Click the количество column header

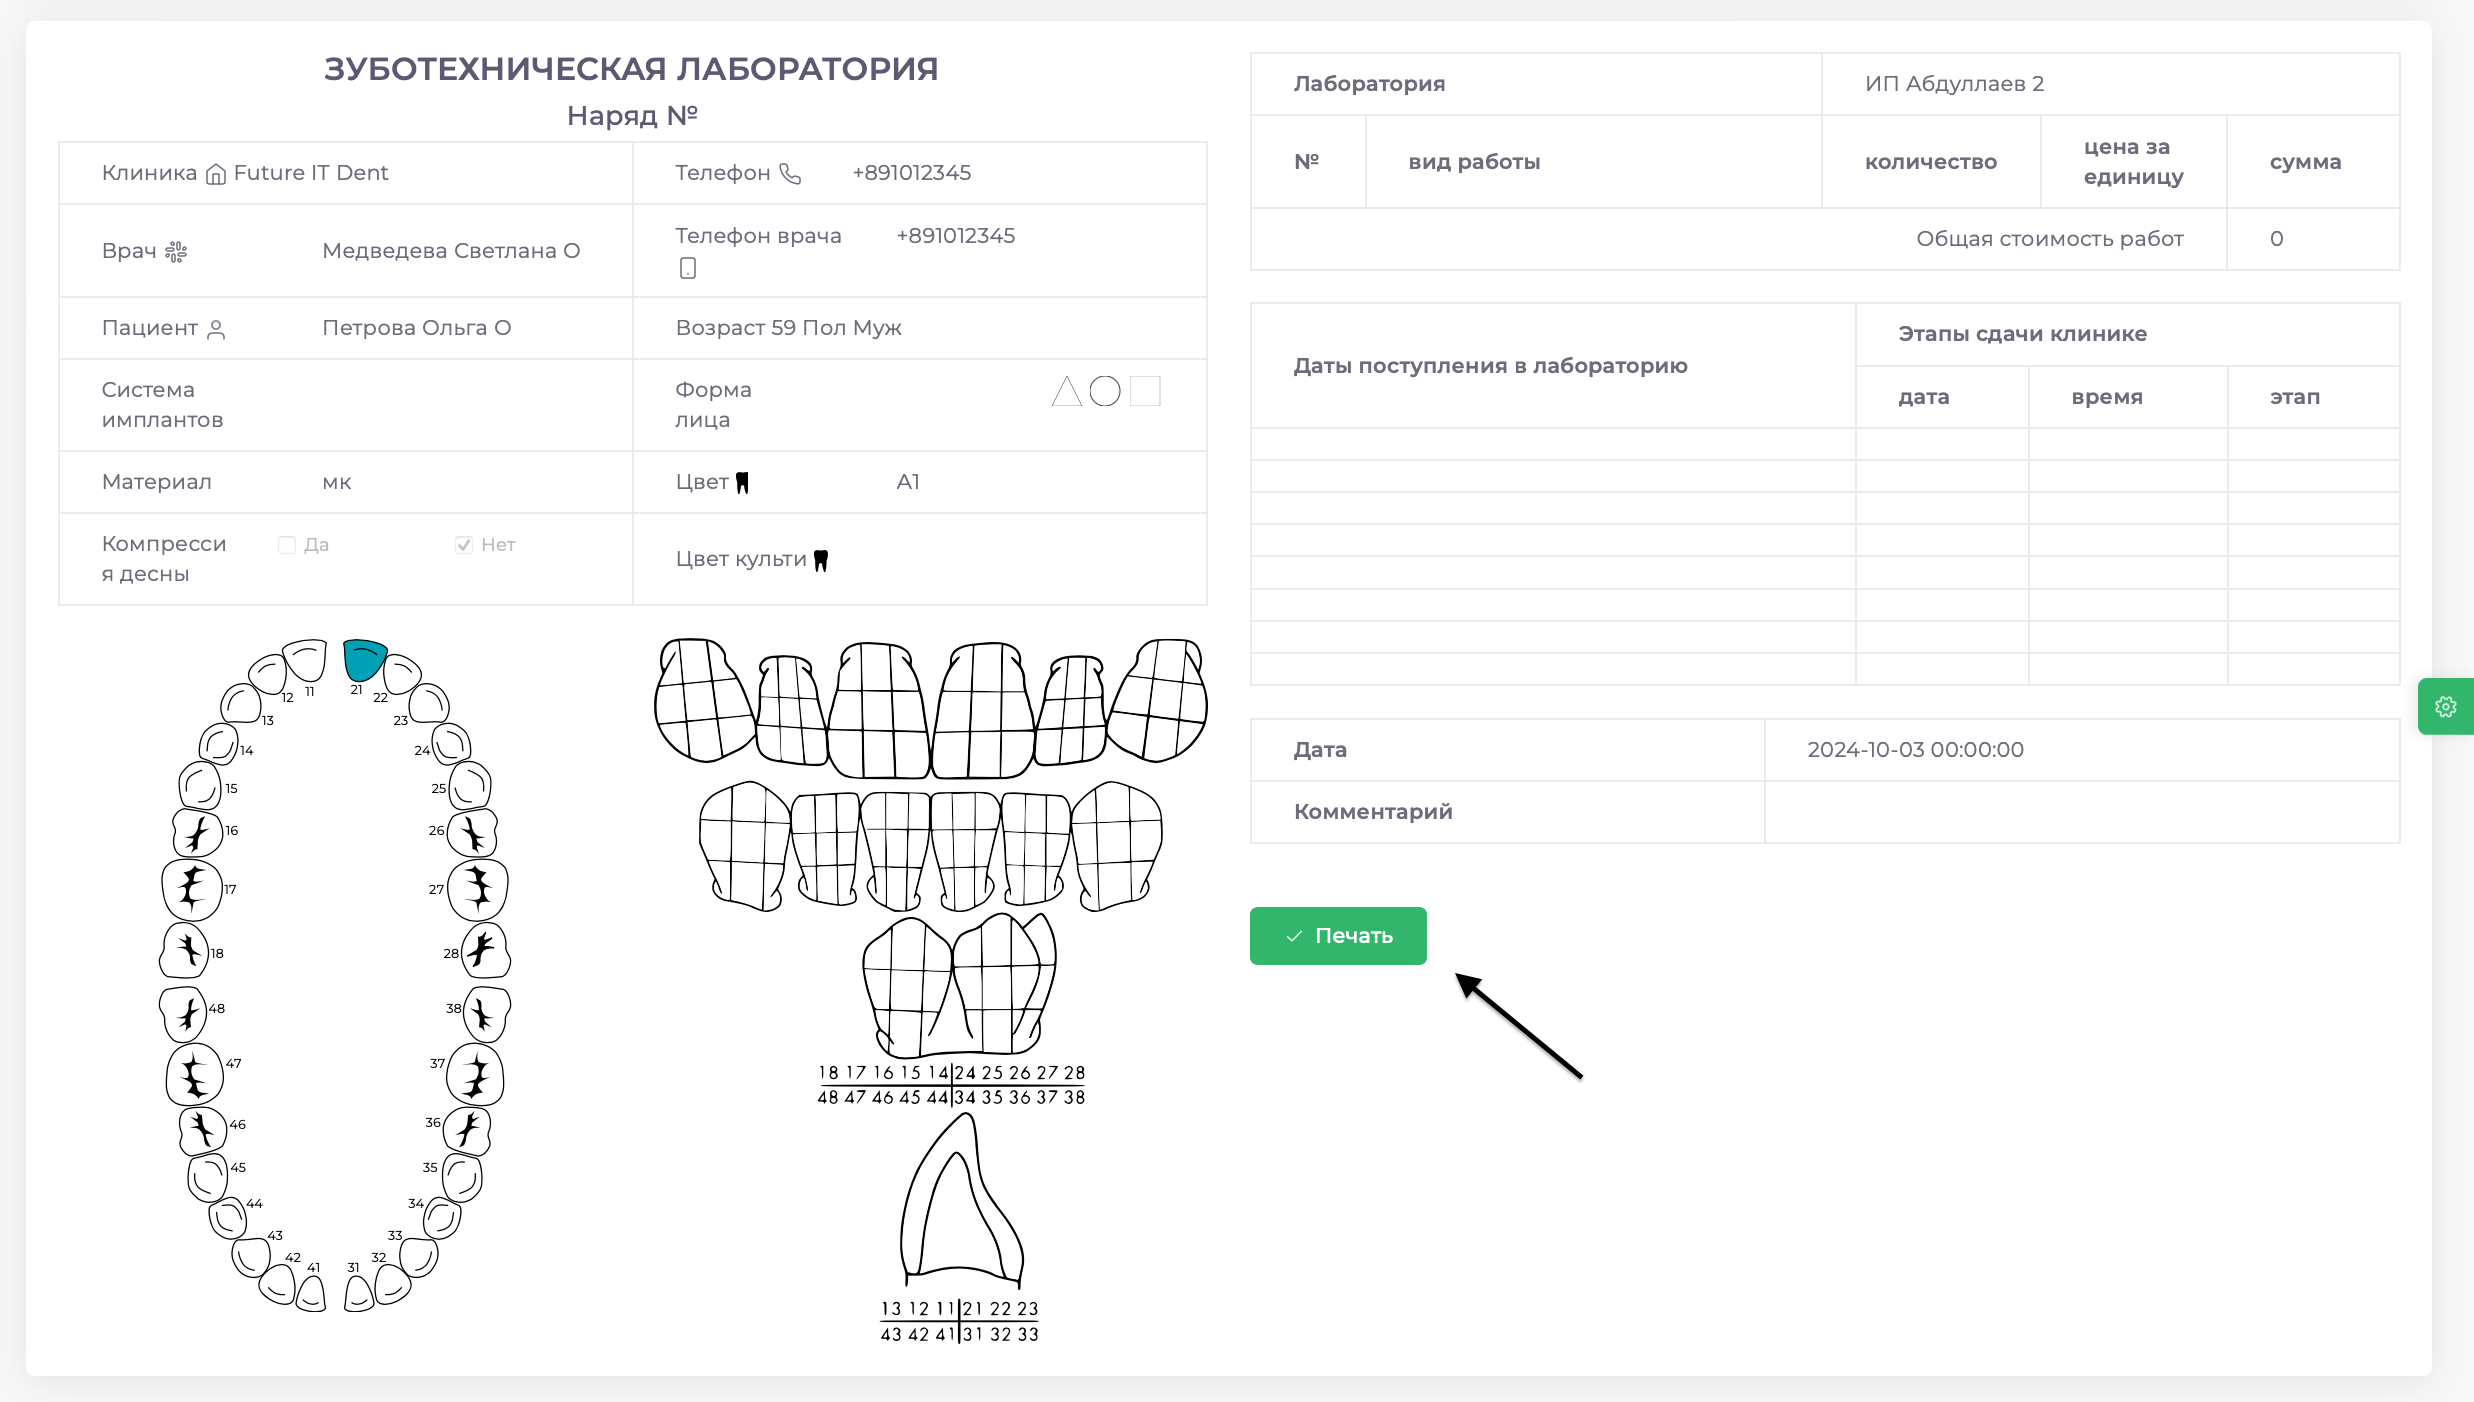coord(1930,162)
